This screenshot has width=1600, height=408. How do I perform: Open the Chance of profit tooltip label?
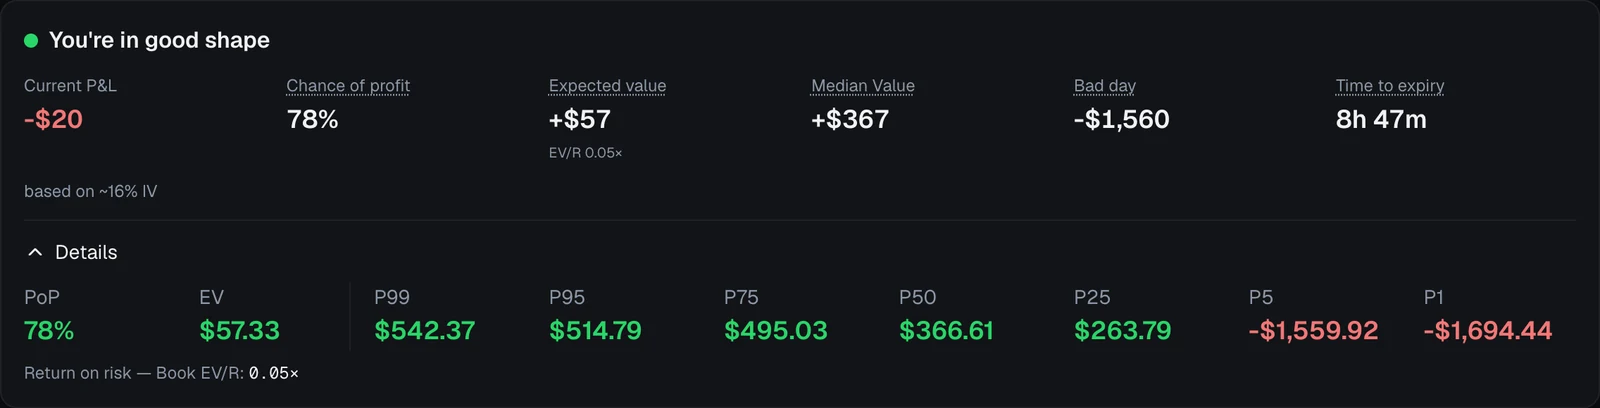[348, 86]
